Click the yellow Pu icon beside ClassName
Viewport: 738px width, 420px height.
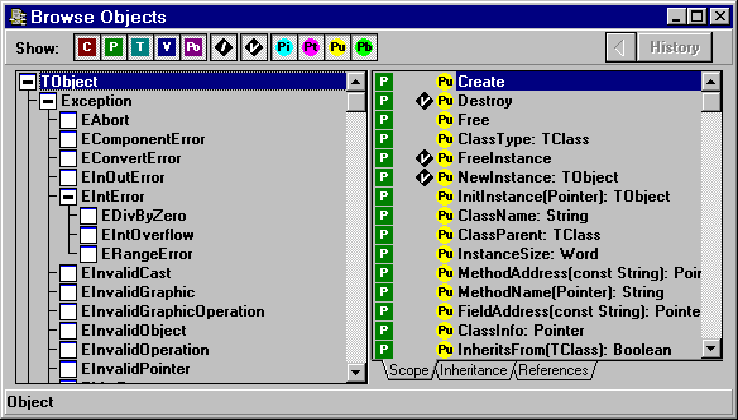click(x=445, y=216)
